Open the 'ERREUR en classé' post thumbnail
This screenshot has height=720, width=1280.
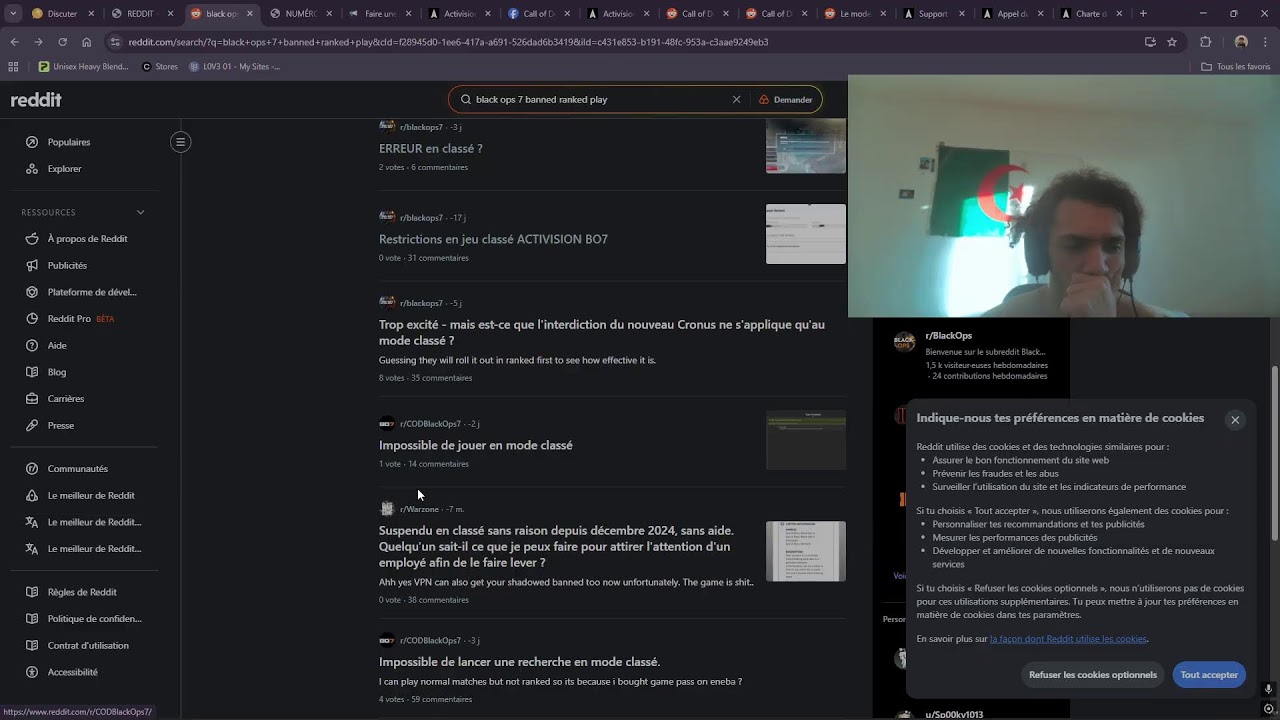pyautogui.click(x=806, y=146)
